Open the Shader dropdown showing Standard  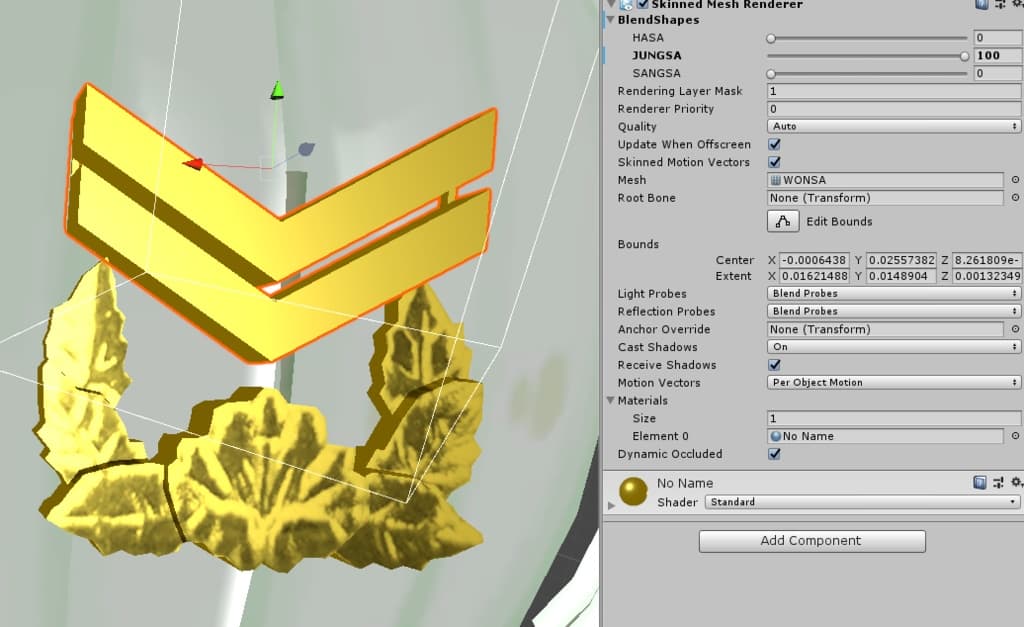coord(862,502)
